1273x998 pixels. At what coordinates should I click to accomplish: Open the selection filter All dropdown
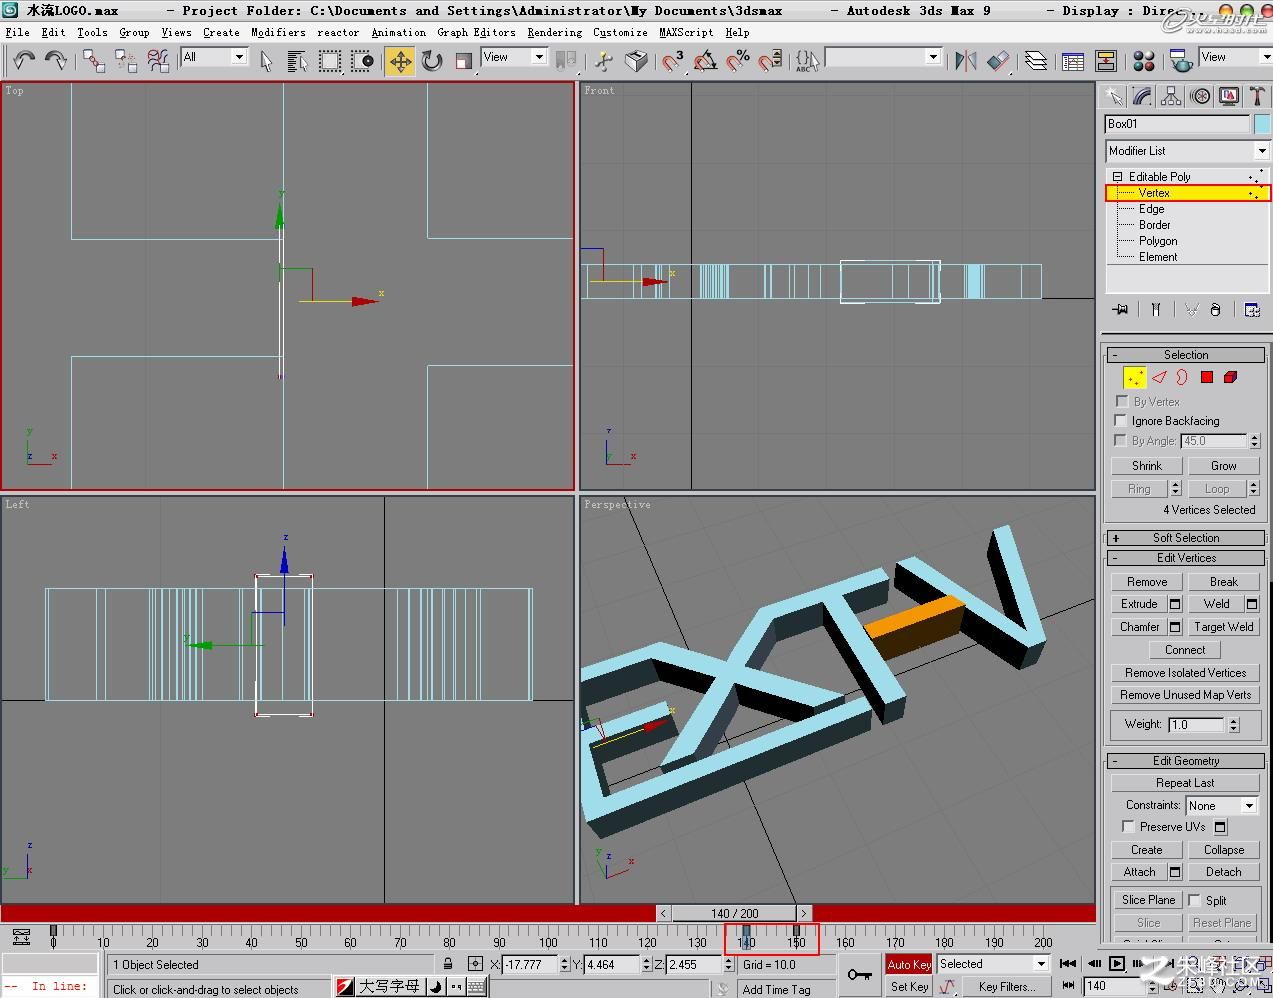(x=213, y=57)
